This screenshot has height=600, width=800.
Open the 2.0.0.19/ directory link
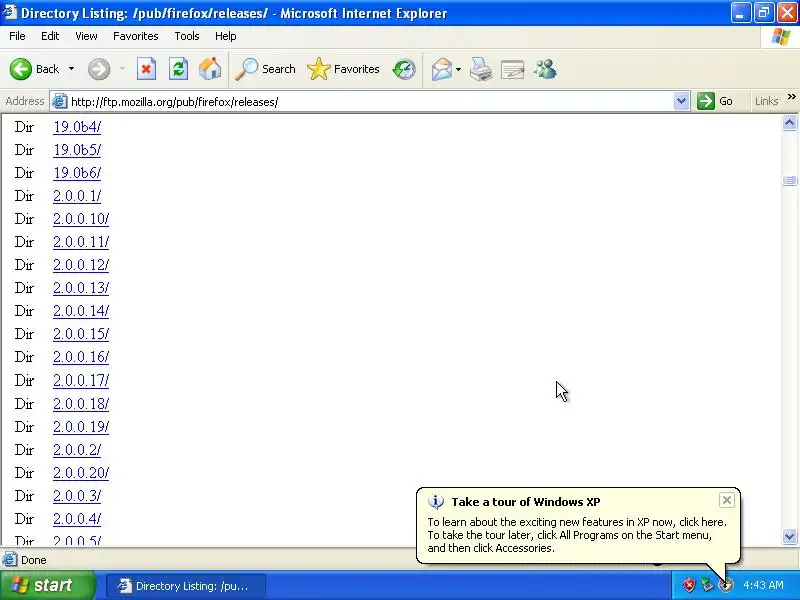coord(81,427)
